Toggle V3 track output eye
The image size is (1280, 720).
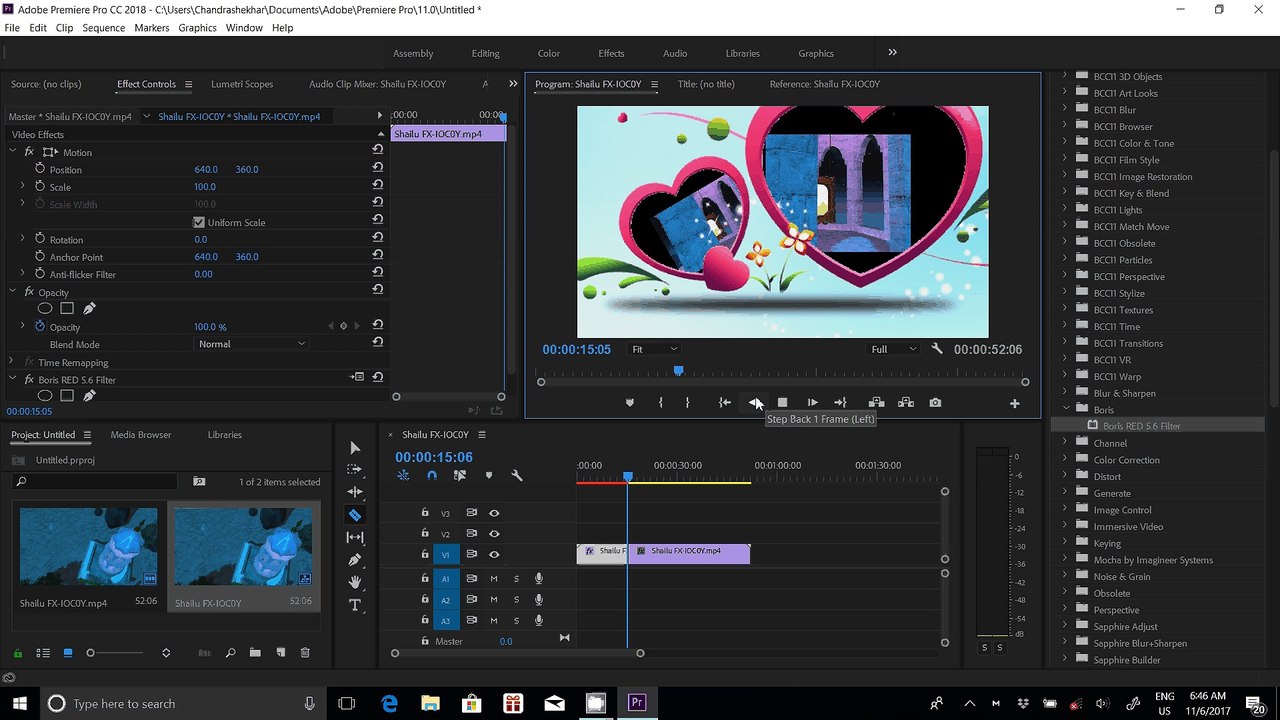(494, 513)
